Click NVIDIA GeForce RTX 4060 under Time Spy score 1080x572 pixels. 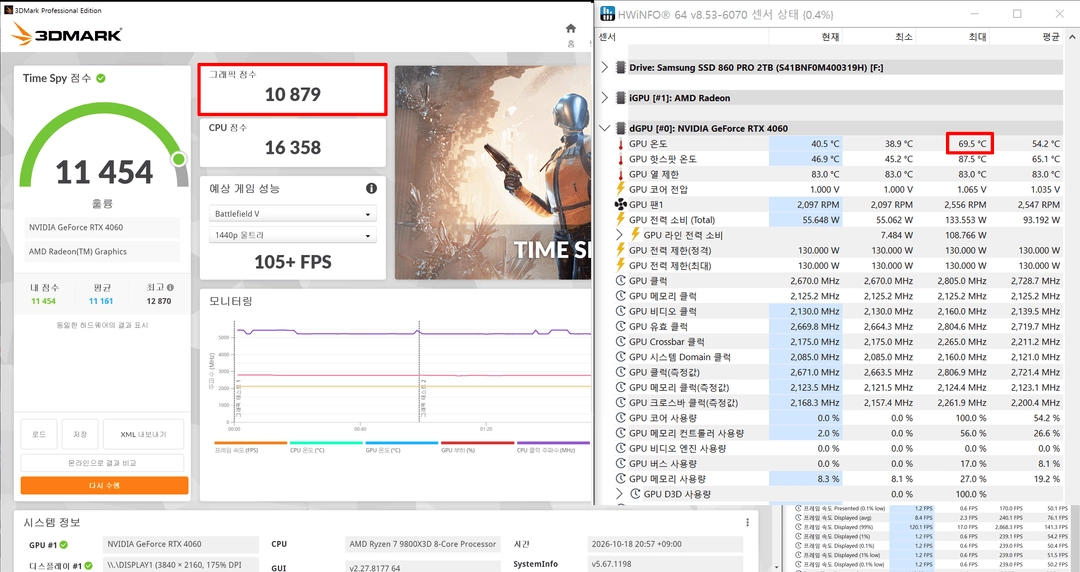[102, 227]
